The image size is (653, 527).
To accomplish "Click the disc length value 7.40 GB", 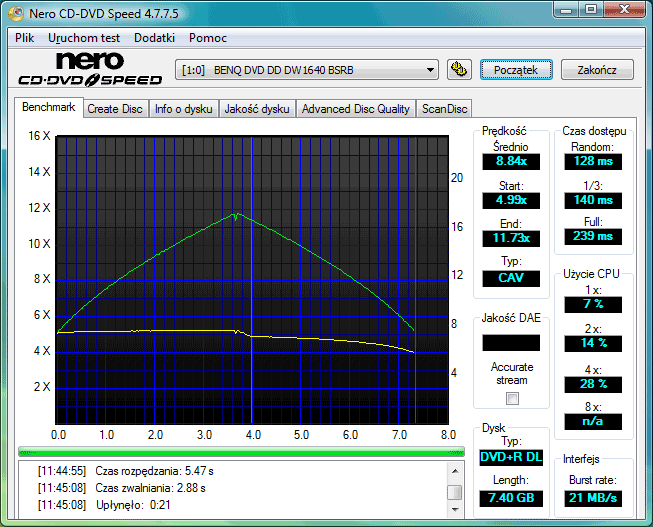I will click(x=511, y=498).
